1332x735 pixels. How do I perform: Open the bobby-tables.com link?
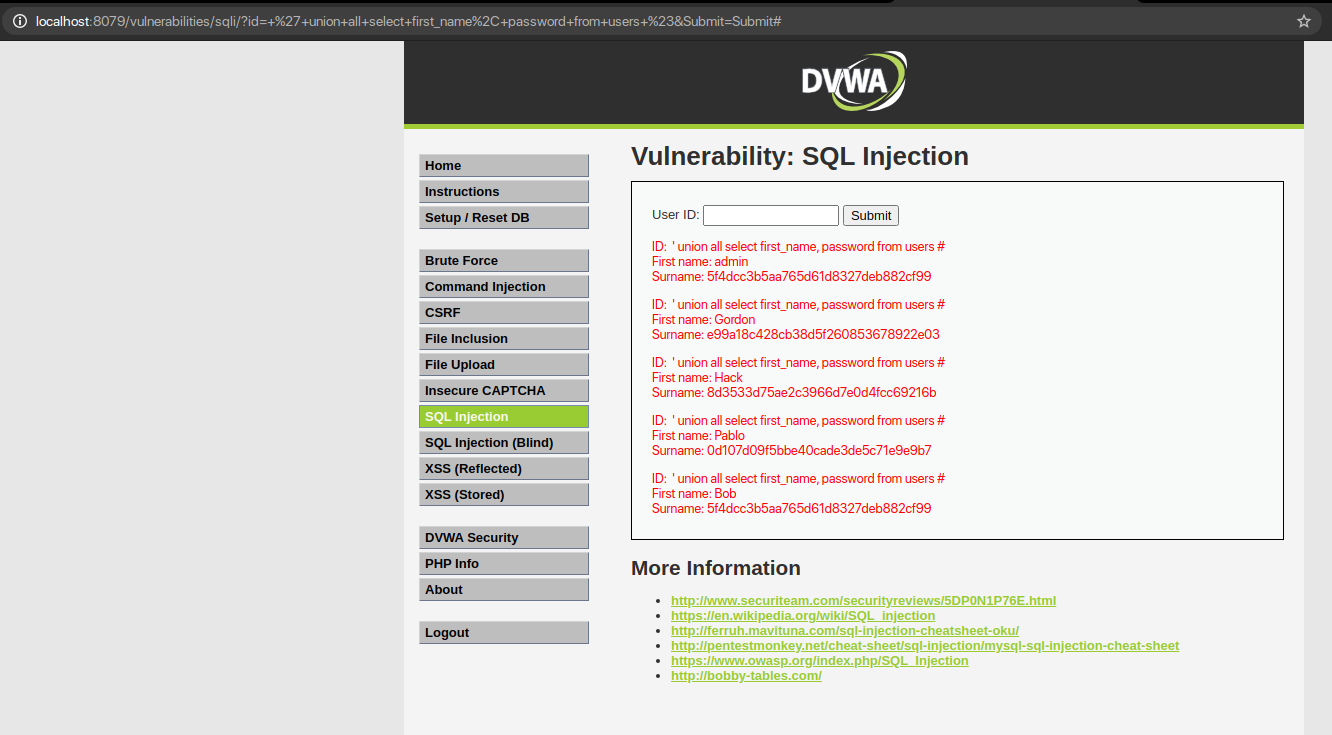746,676
